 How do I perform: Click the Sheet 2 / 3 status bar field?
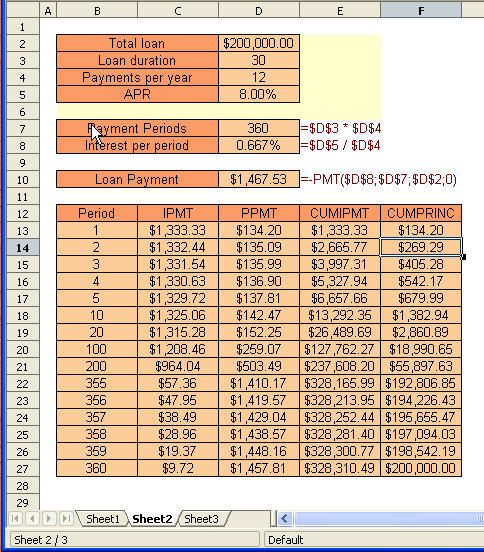tap(134, 540)
